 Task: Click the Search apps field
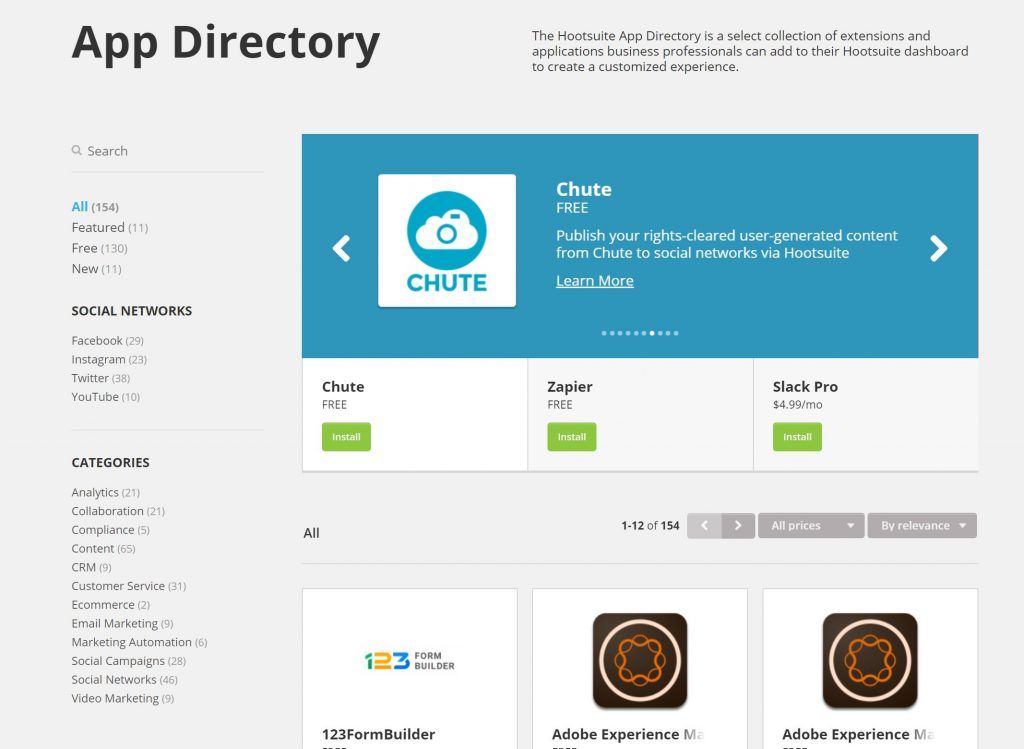tap(167, 151)
